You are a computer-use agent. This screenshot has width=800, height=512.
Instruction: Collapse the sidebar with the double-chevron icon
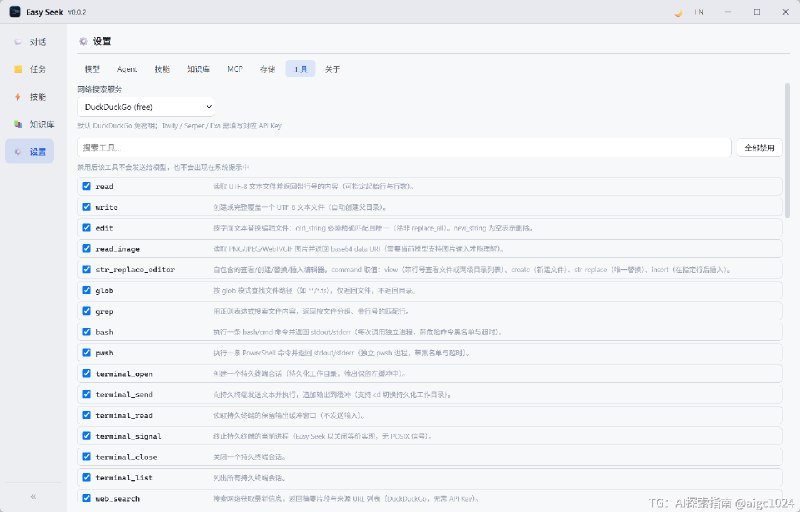coord(33,496)
